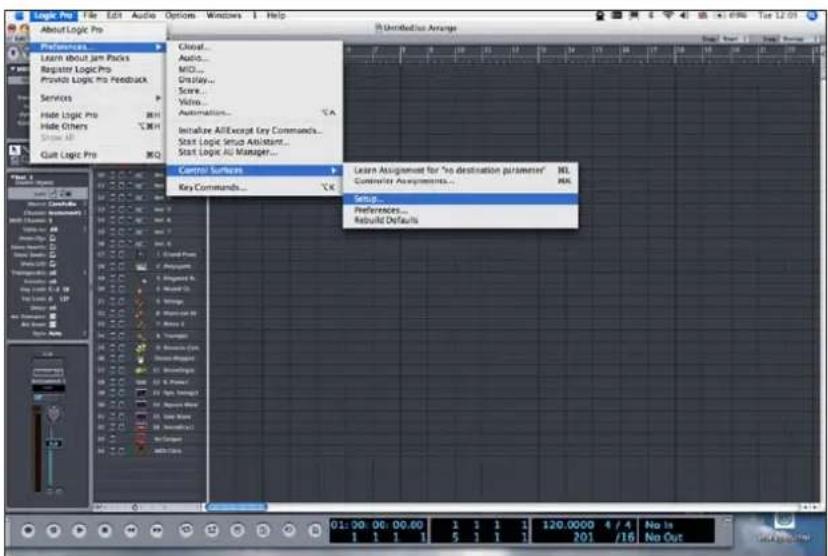Select Controller Assignments... menu item

pos(460,181)
